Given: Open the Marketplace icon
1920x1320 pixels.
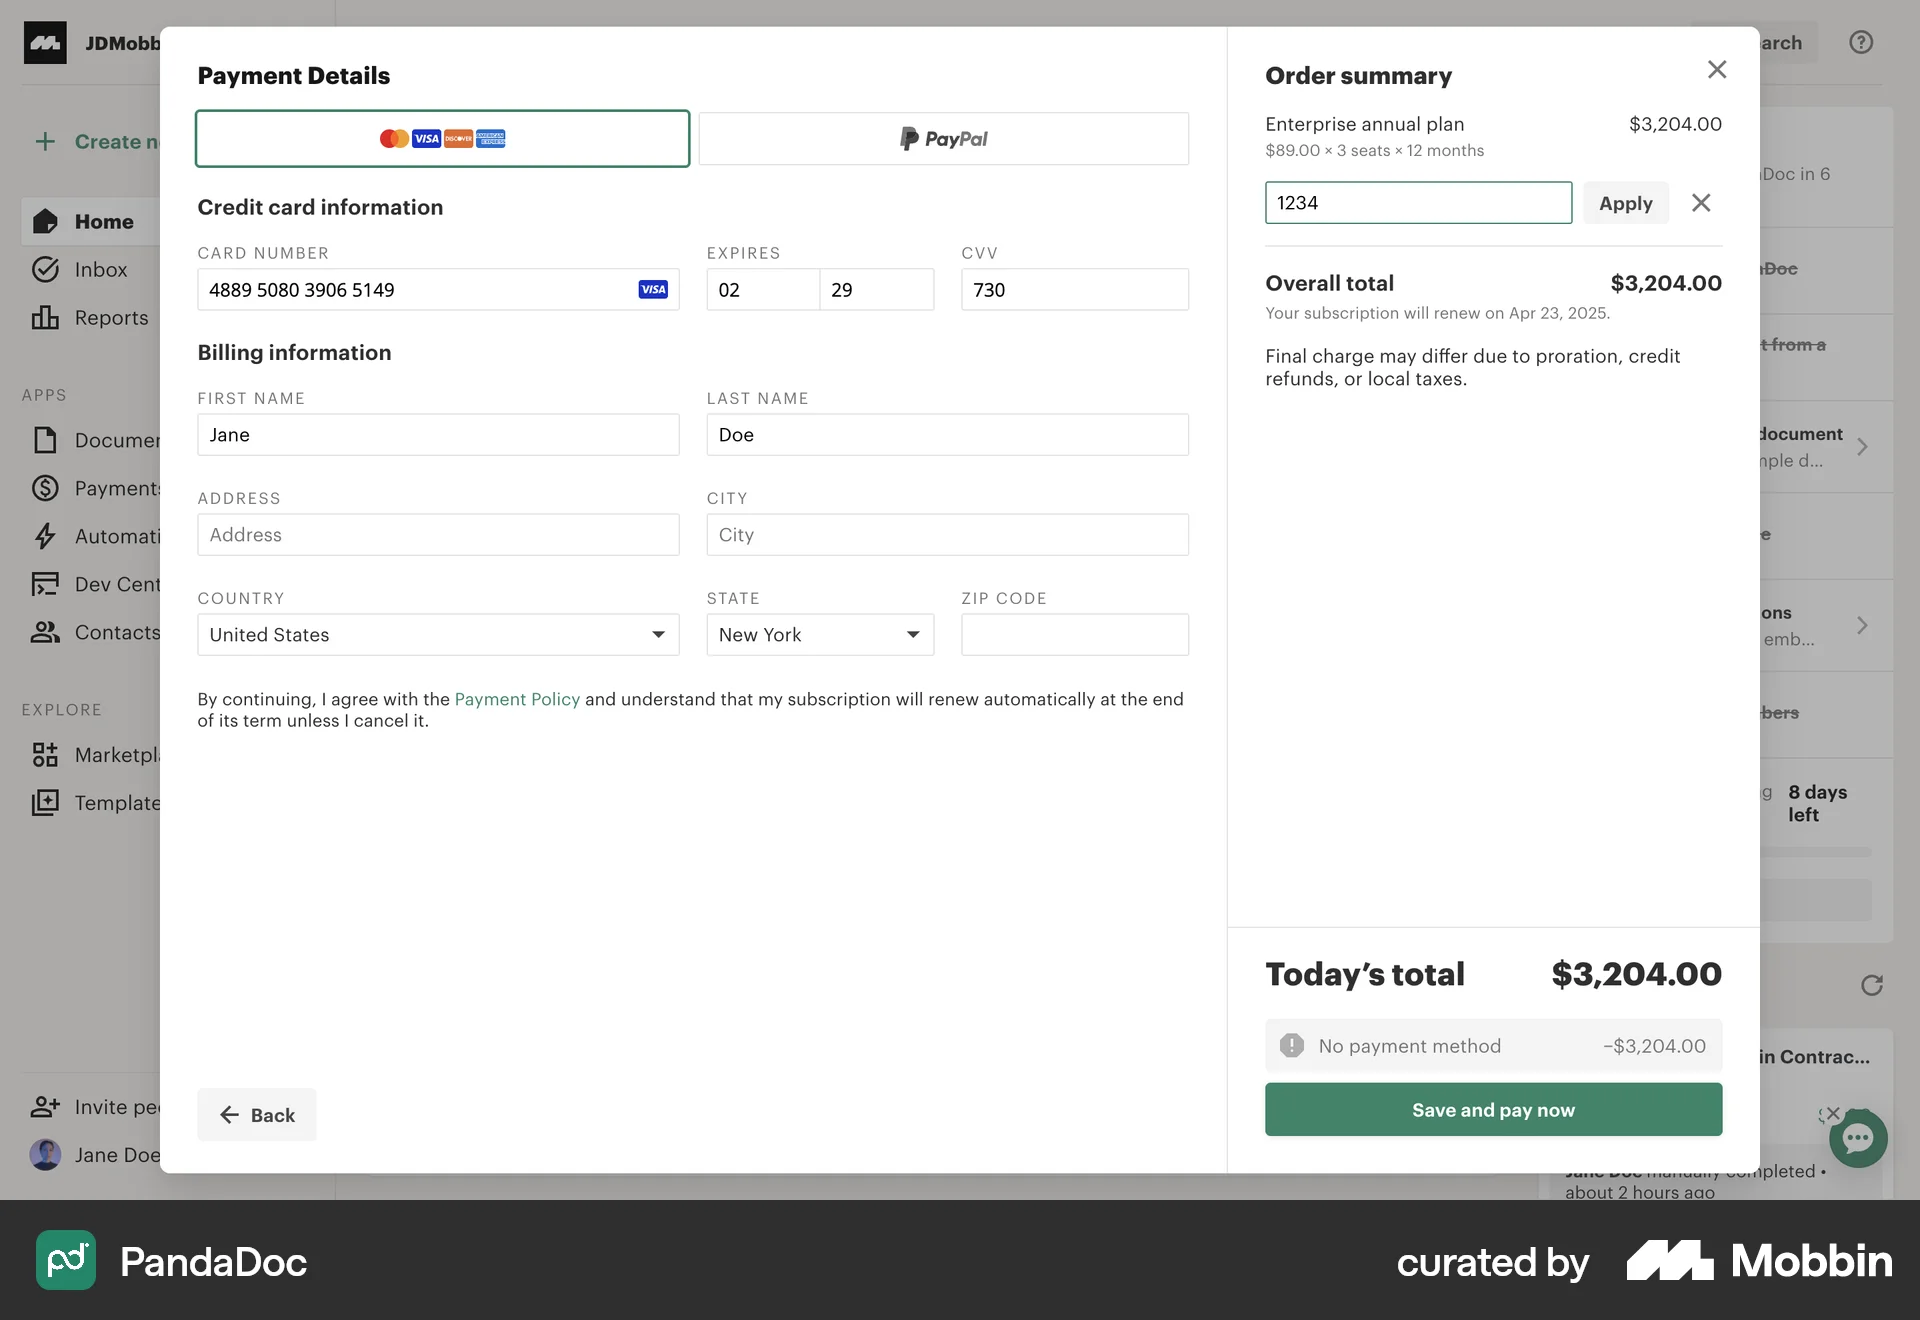Looking at the screenshot, I should tap(46, 755).
